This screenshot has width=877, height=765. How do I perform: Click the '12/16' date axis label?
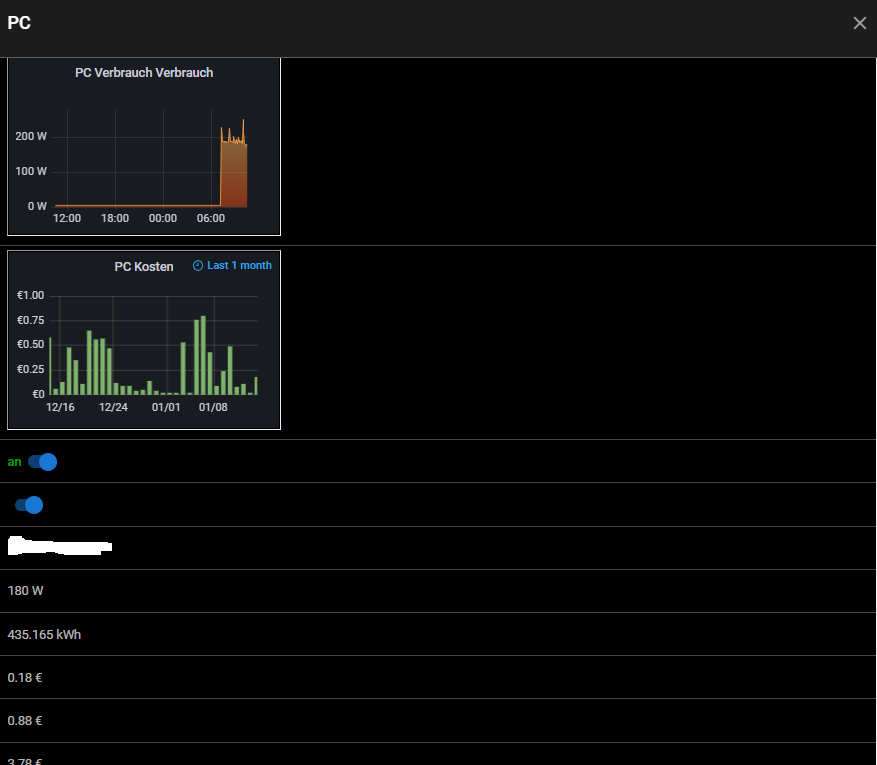pyautogui.click(x=60, y=407)
